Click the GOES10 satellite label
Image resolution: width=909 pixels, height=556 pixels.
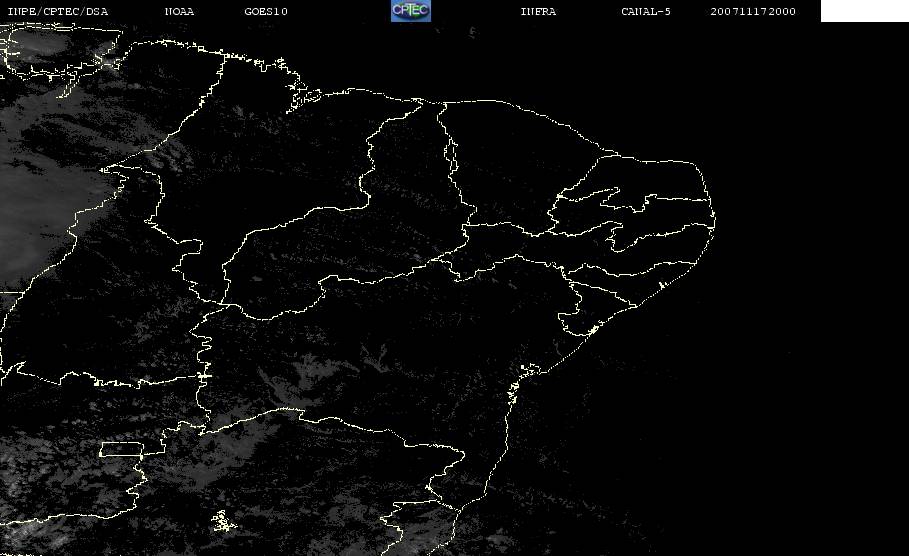[x=266, y=12]
